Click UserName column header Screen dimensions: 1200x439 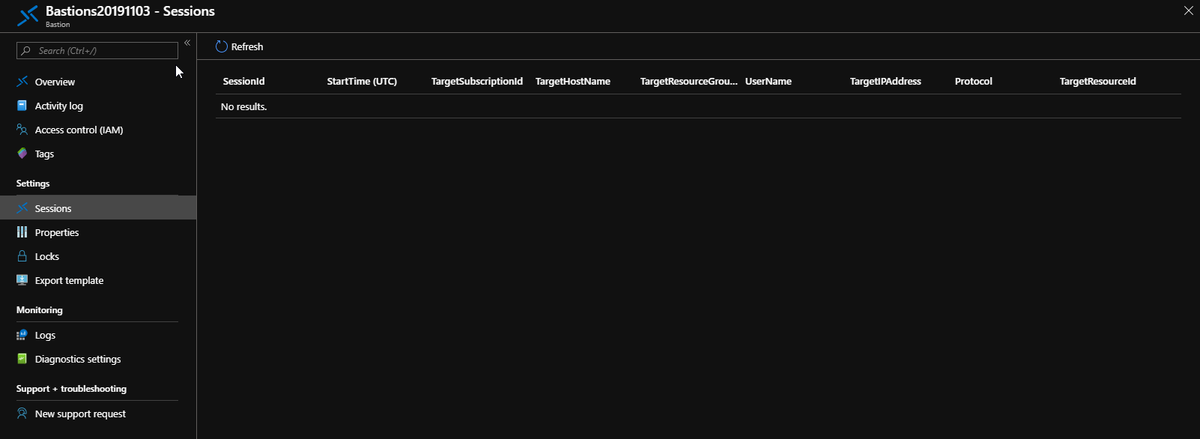[x=768, y=81]
